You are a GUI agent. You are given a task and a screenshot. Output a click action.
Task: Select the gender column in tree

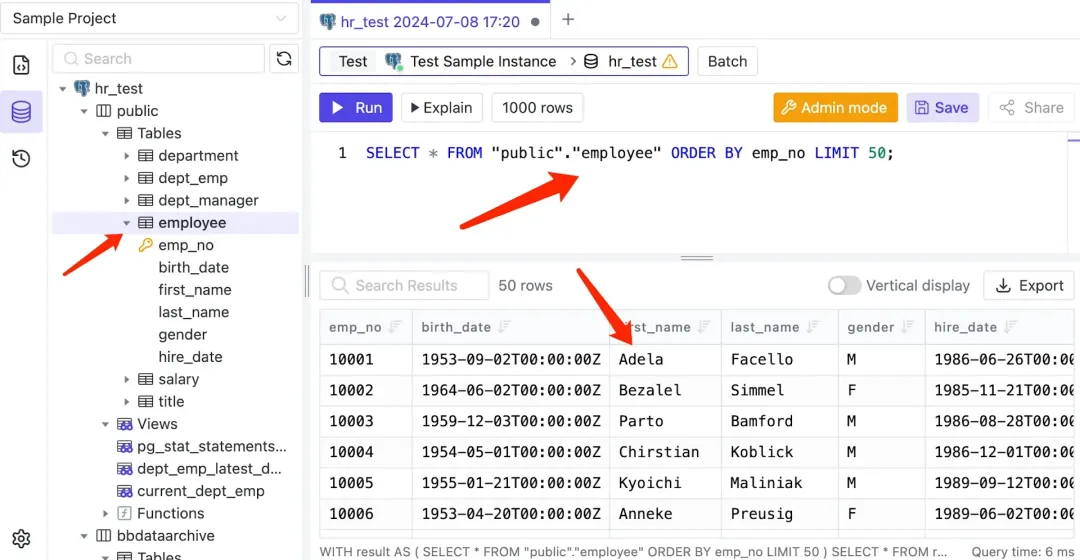click(183, 335)
